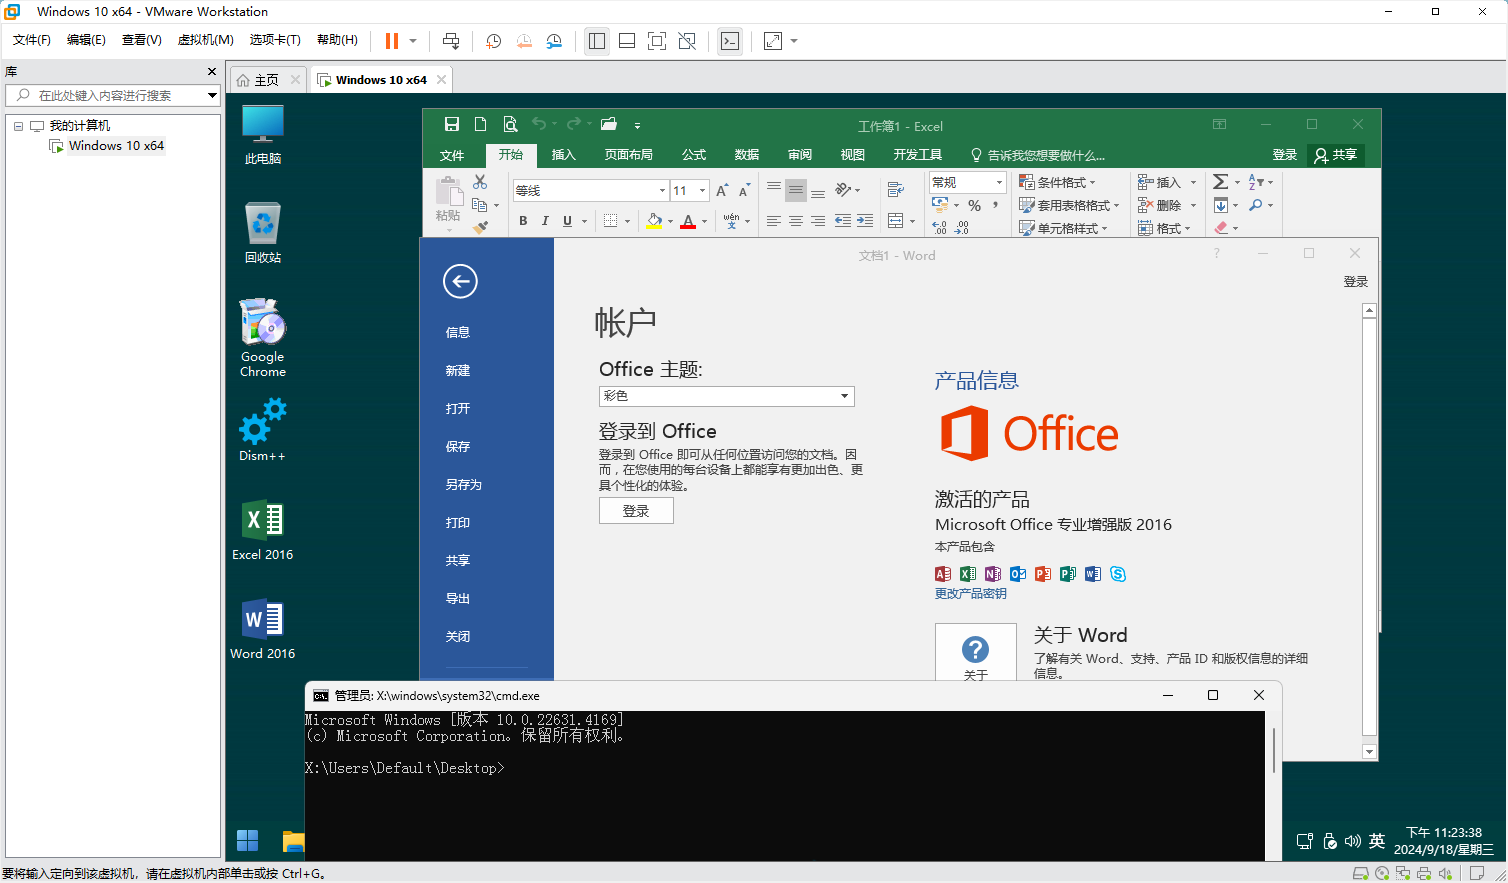Image resolution: width=1508 pixels, height=883 pixels.
Task: Click Excel print preview icon in quick access
Action: [510, 124]
